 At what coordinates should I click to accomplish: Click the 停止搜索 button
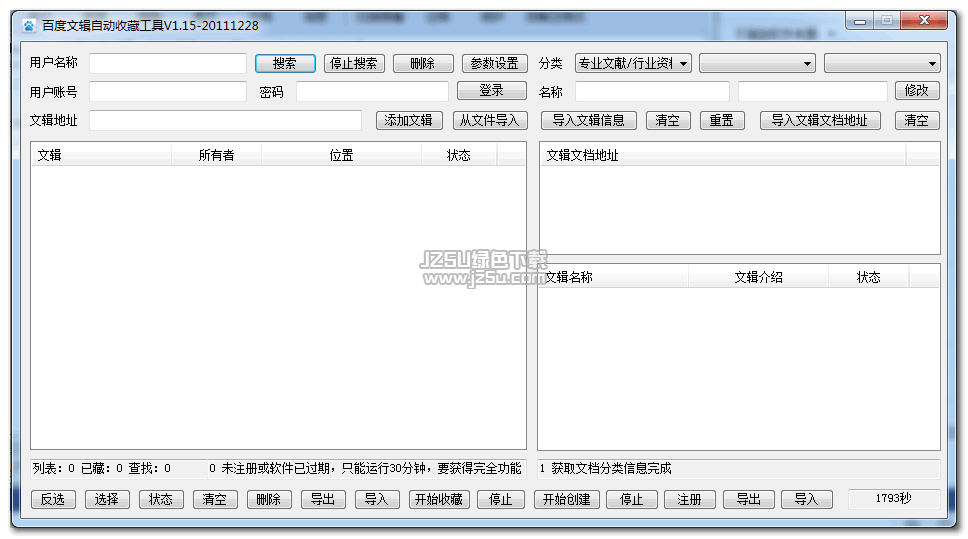tap(354, 63)
